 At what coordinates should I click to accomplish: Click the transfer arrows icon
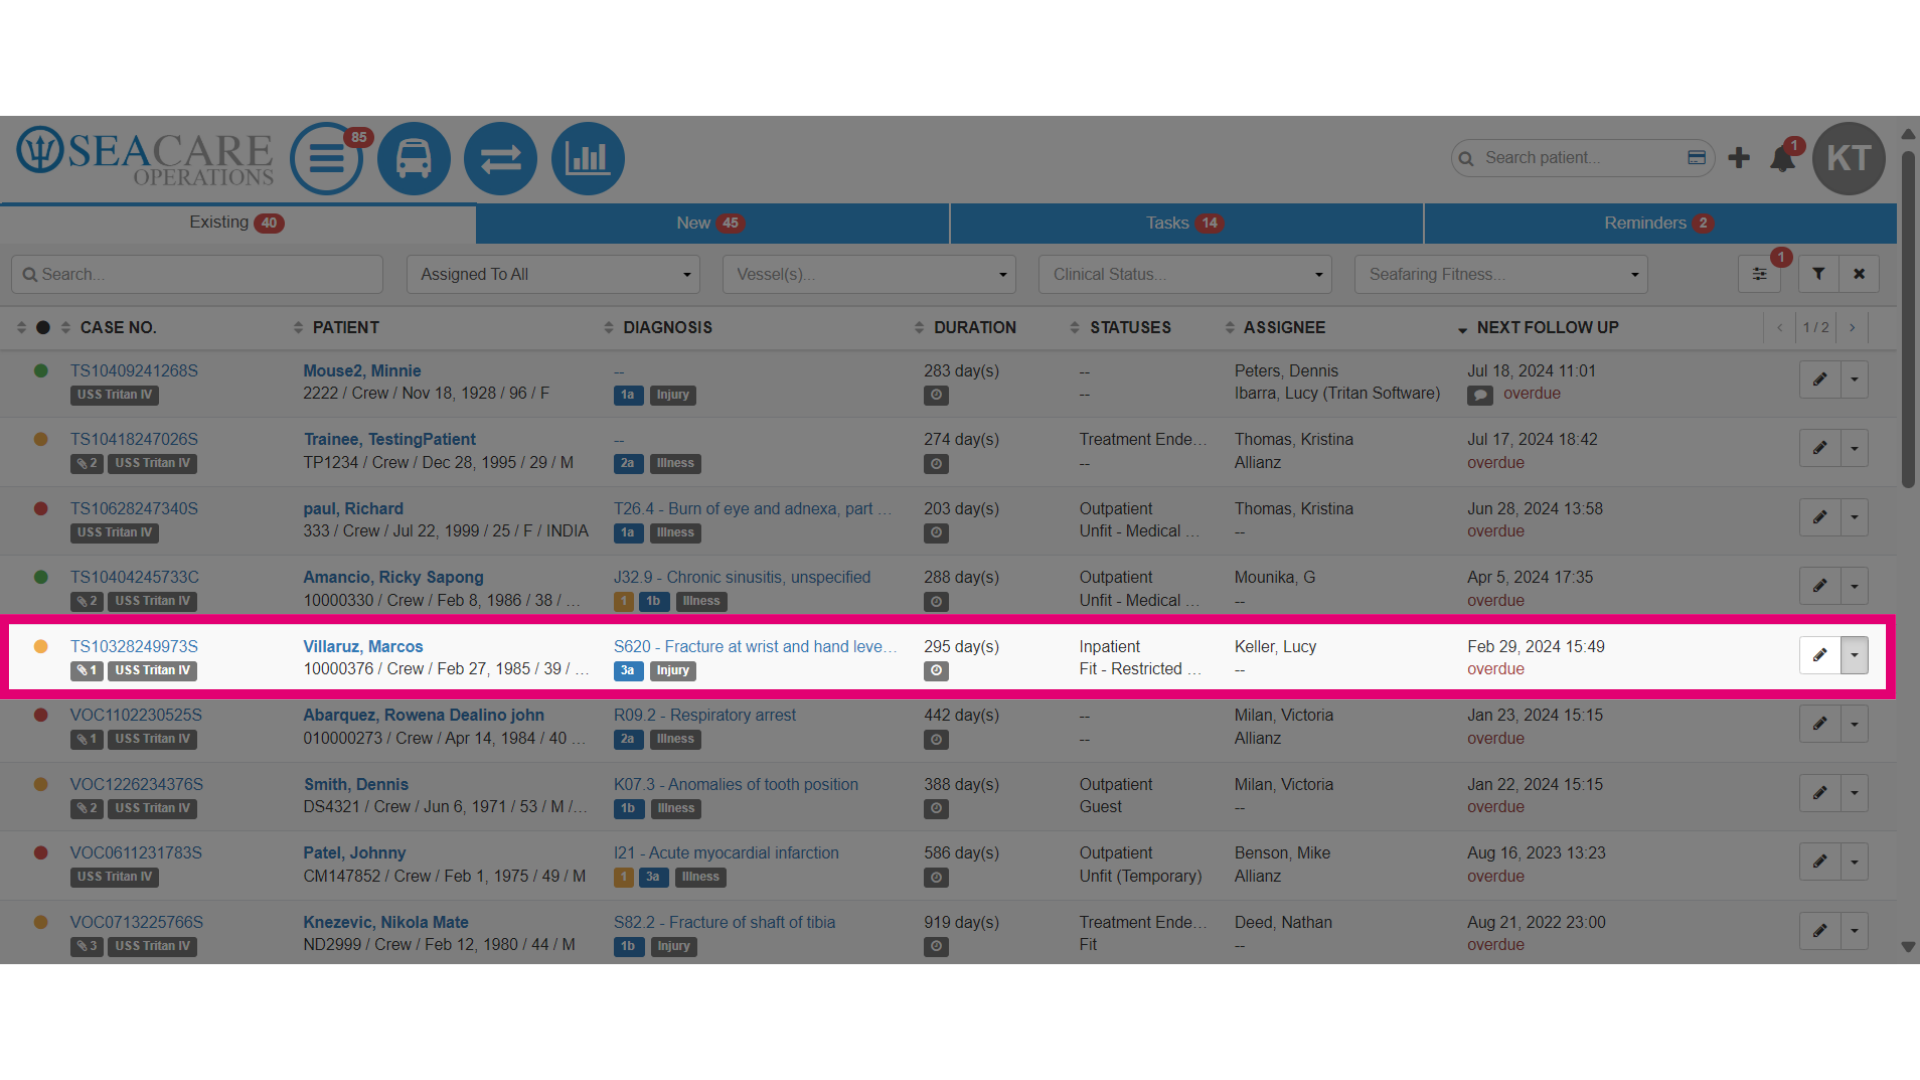pos(501,158)
